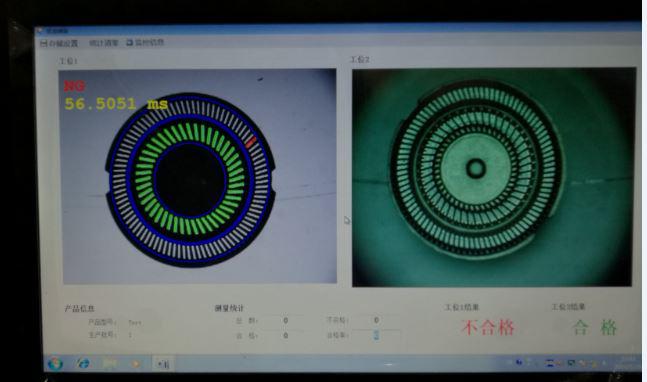
Task: Click the 总数 total count value field
Action: 286,321
